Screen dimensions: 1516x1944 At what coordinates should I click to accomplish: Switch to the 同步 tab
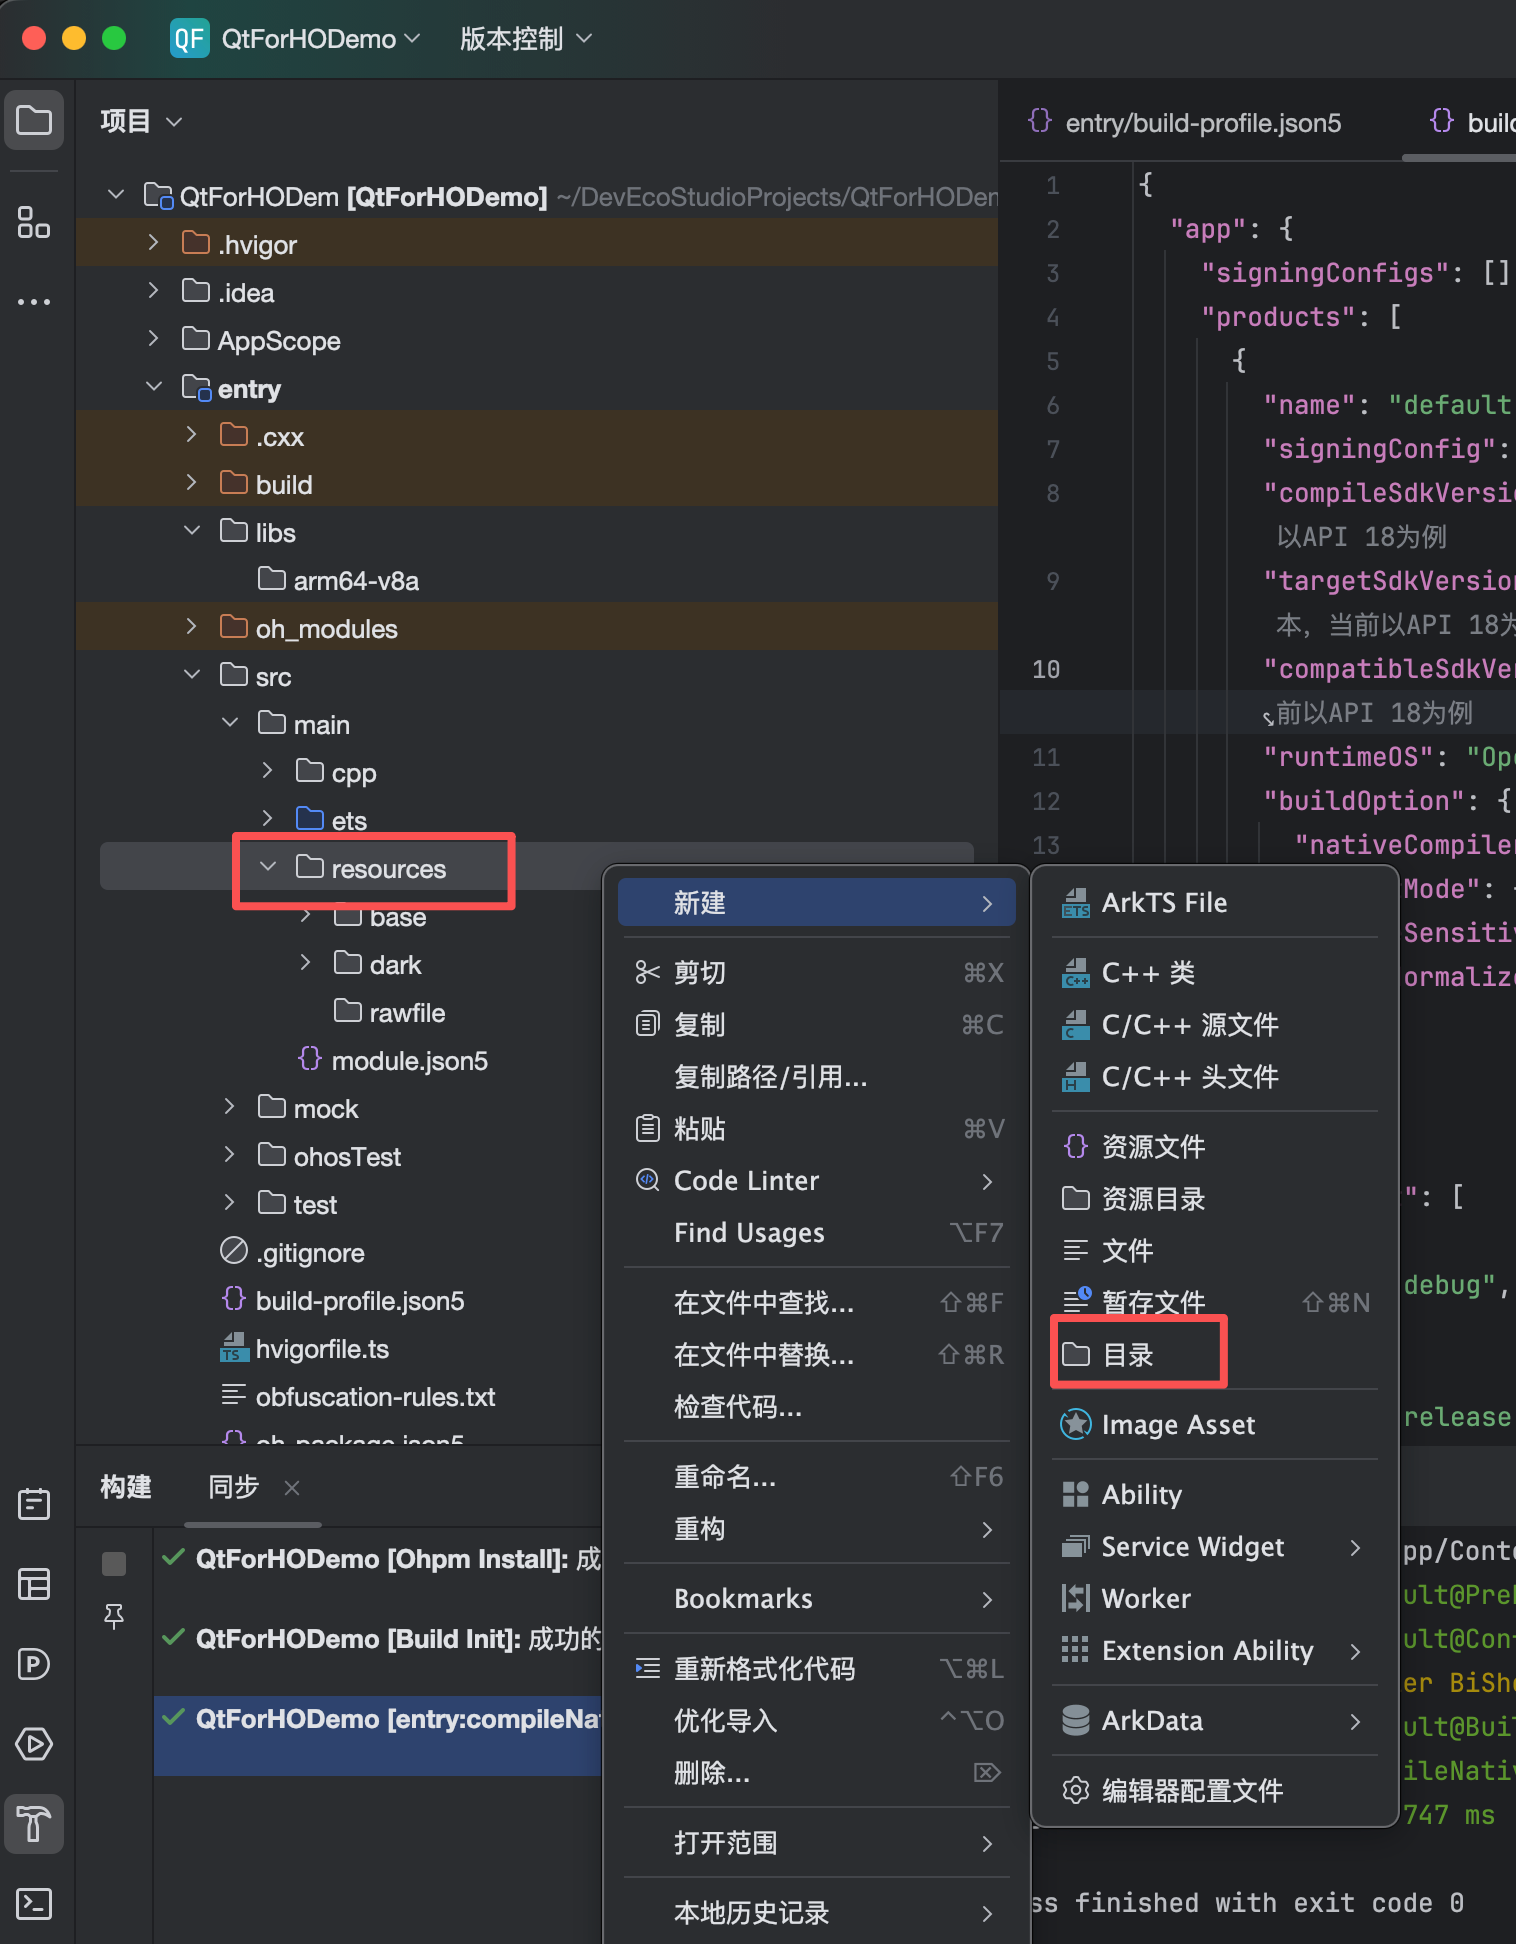click(x=234, y=1487)
